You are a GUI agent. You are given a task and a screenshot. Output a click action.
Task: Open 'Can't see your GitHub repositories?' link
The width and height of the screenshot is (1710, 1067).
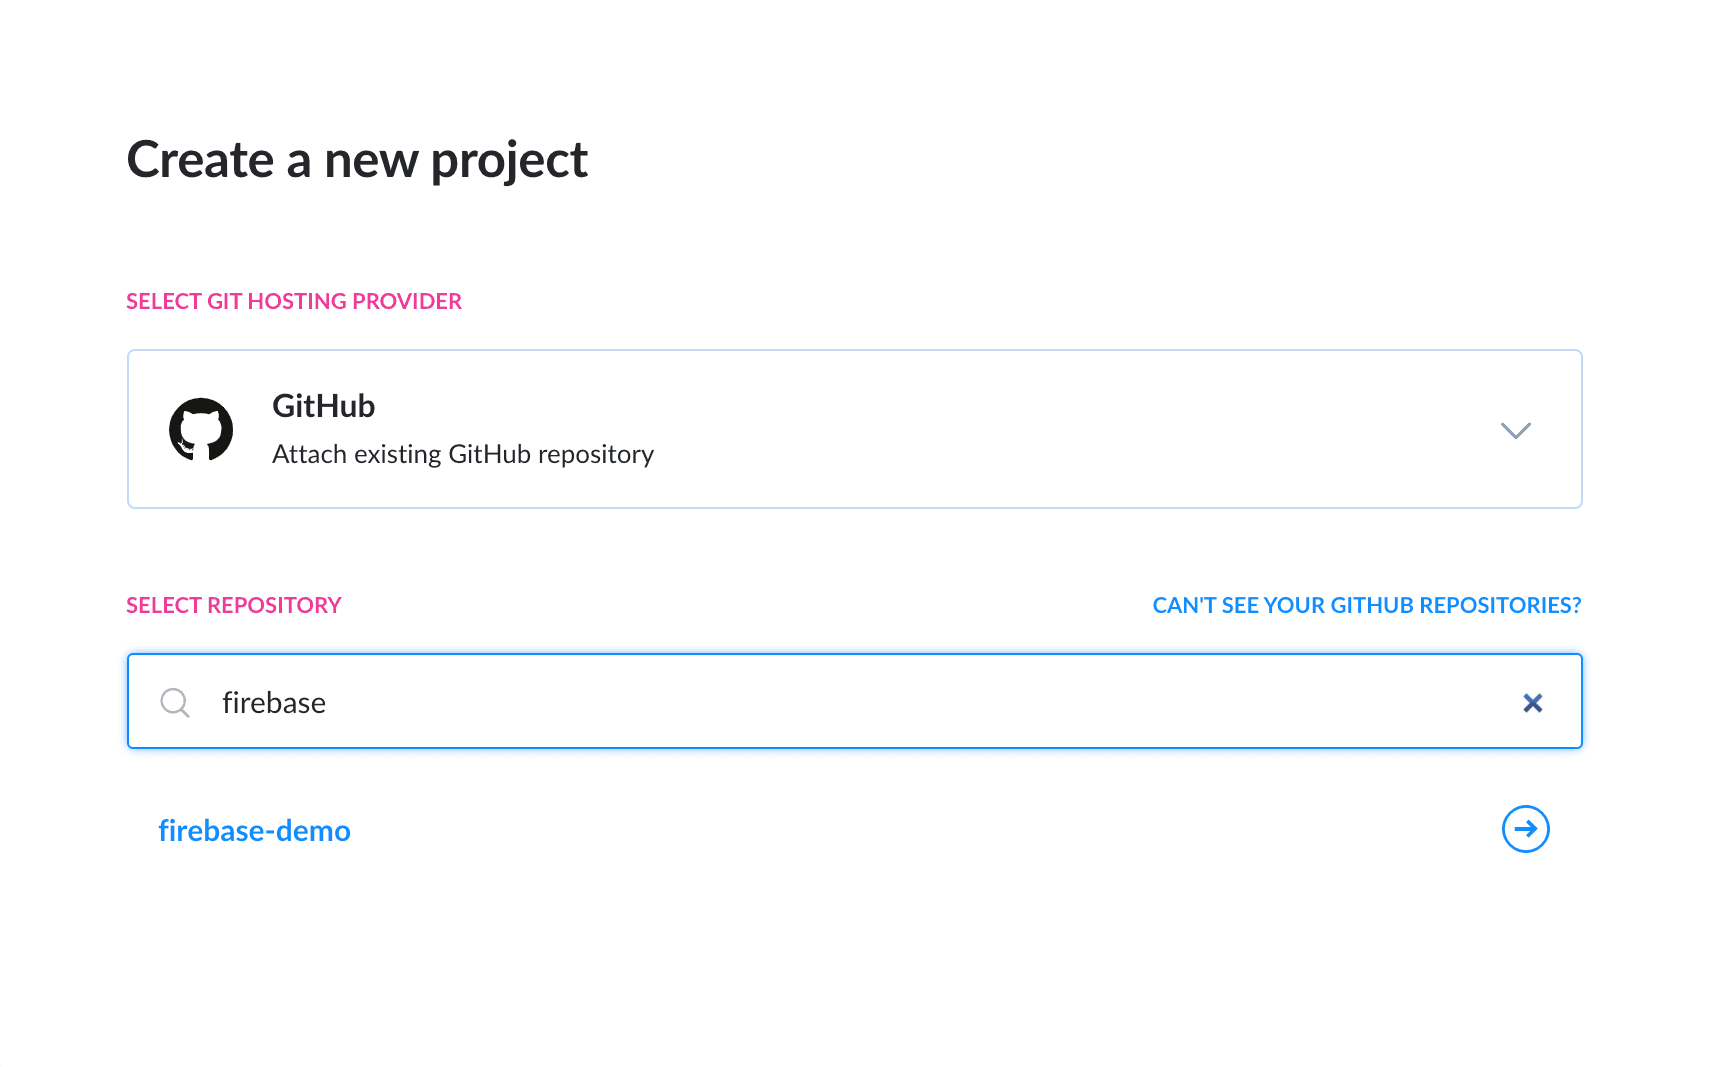pyautogui.click(x=1366, y=605)
